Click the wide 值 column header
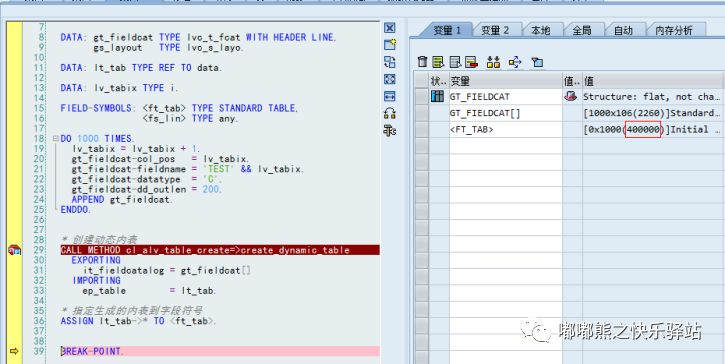725x364 pixels. [x=653, y=81]
